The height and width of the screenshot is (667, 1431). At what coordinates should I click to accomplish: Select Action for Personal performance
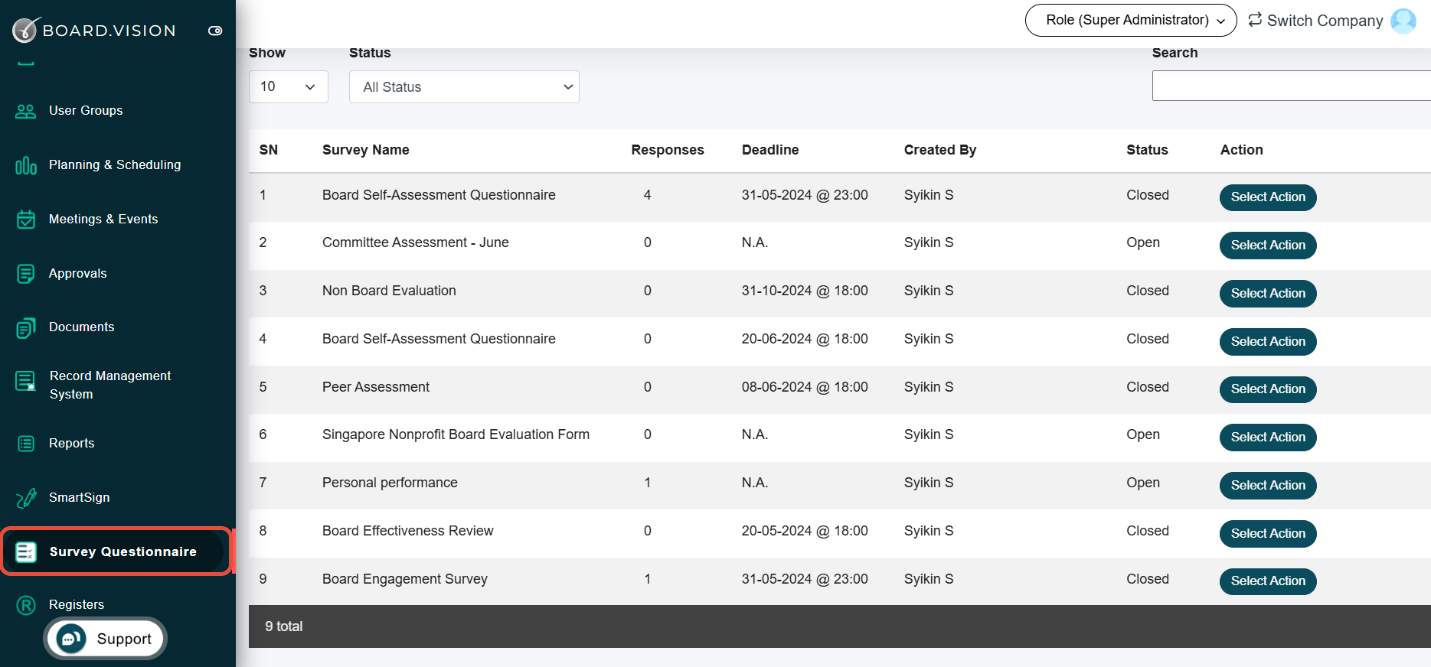coord(1268,485)
